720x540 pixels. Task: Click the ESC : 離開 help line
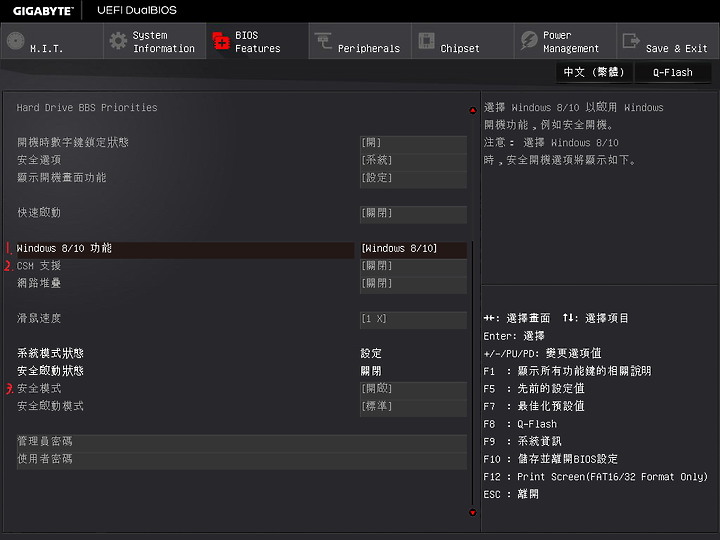511,495
